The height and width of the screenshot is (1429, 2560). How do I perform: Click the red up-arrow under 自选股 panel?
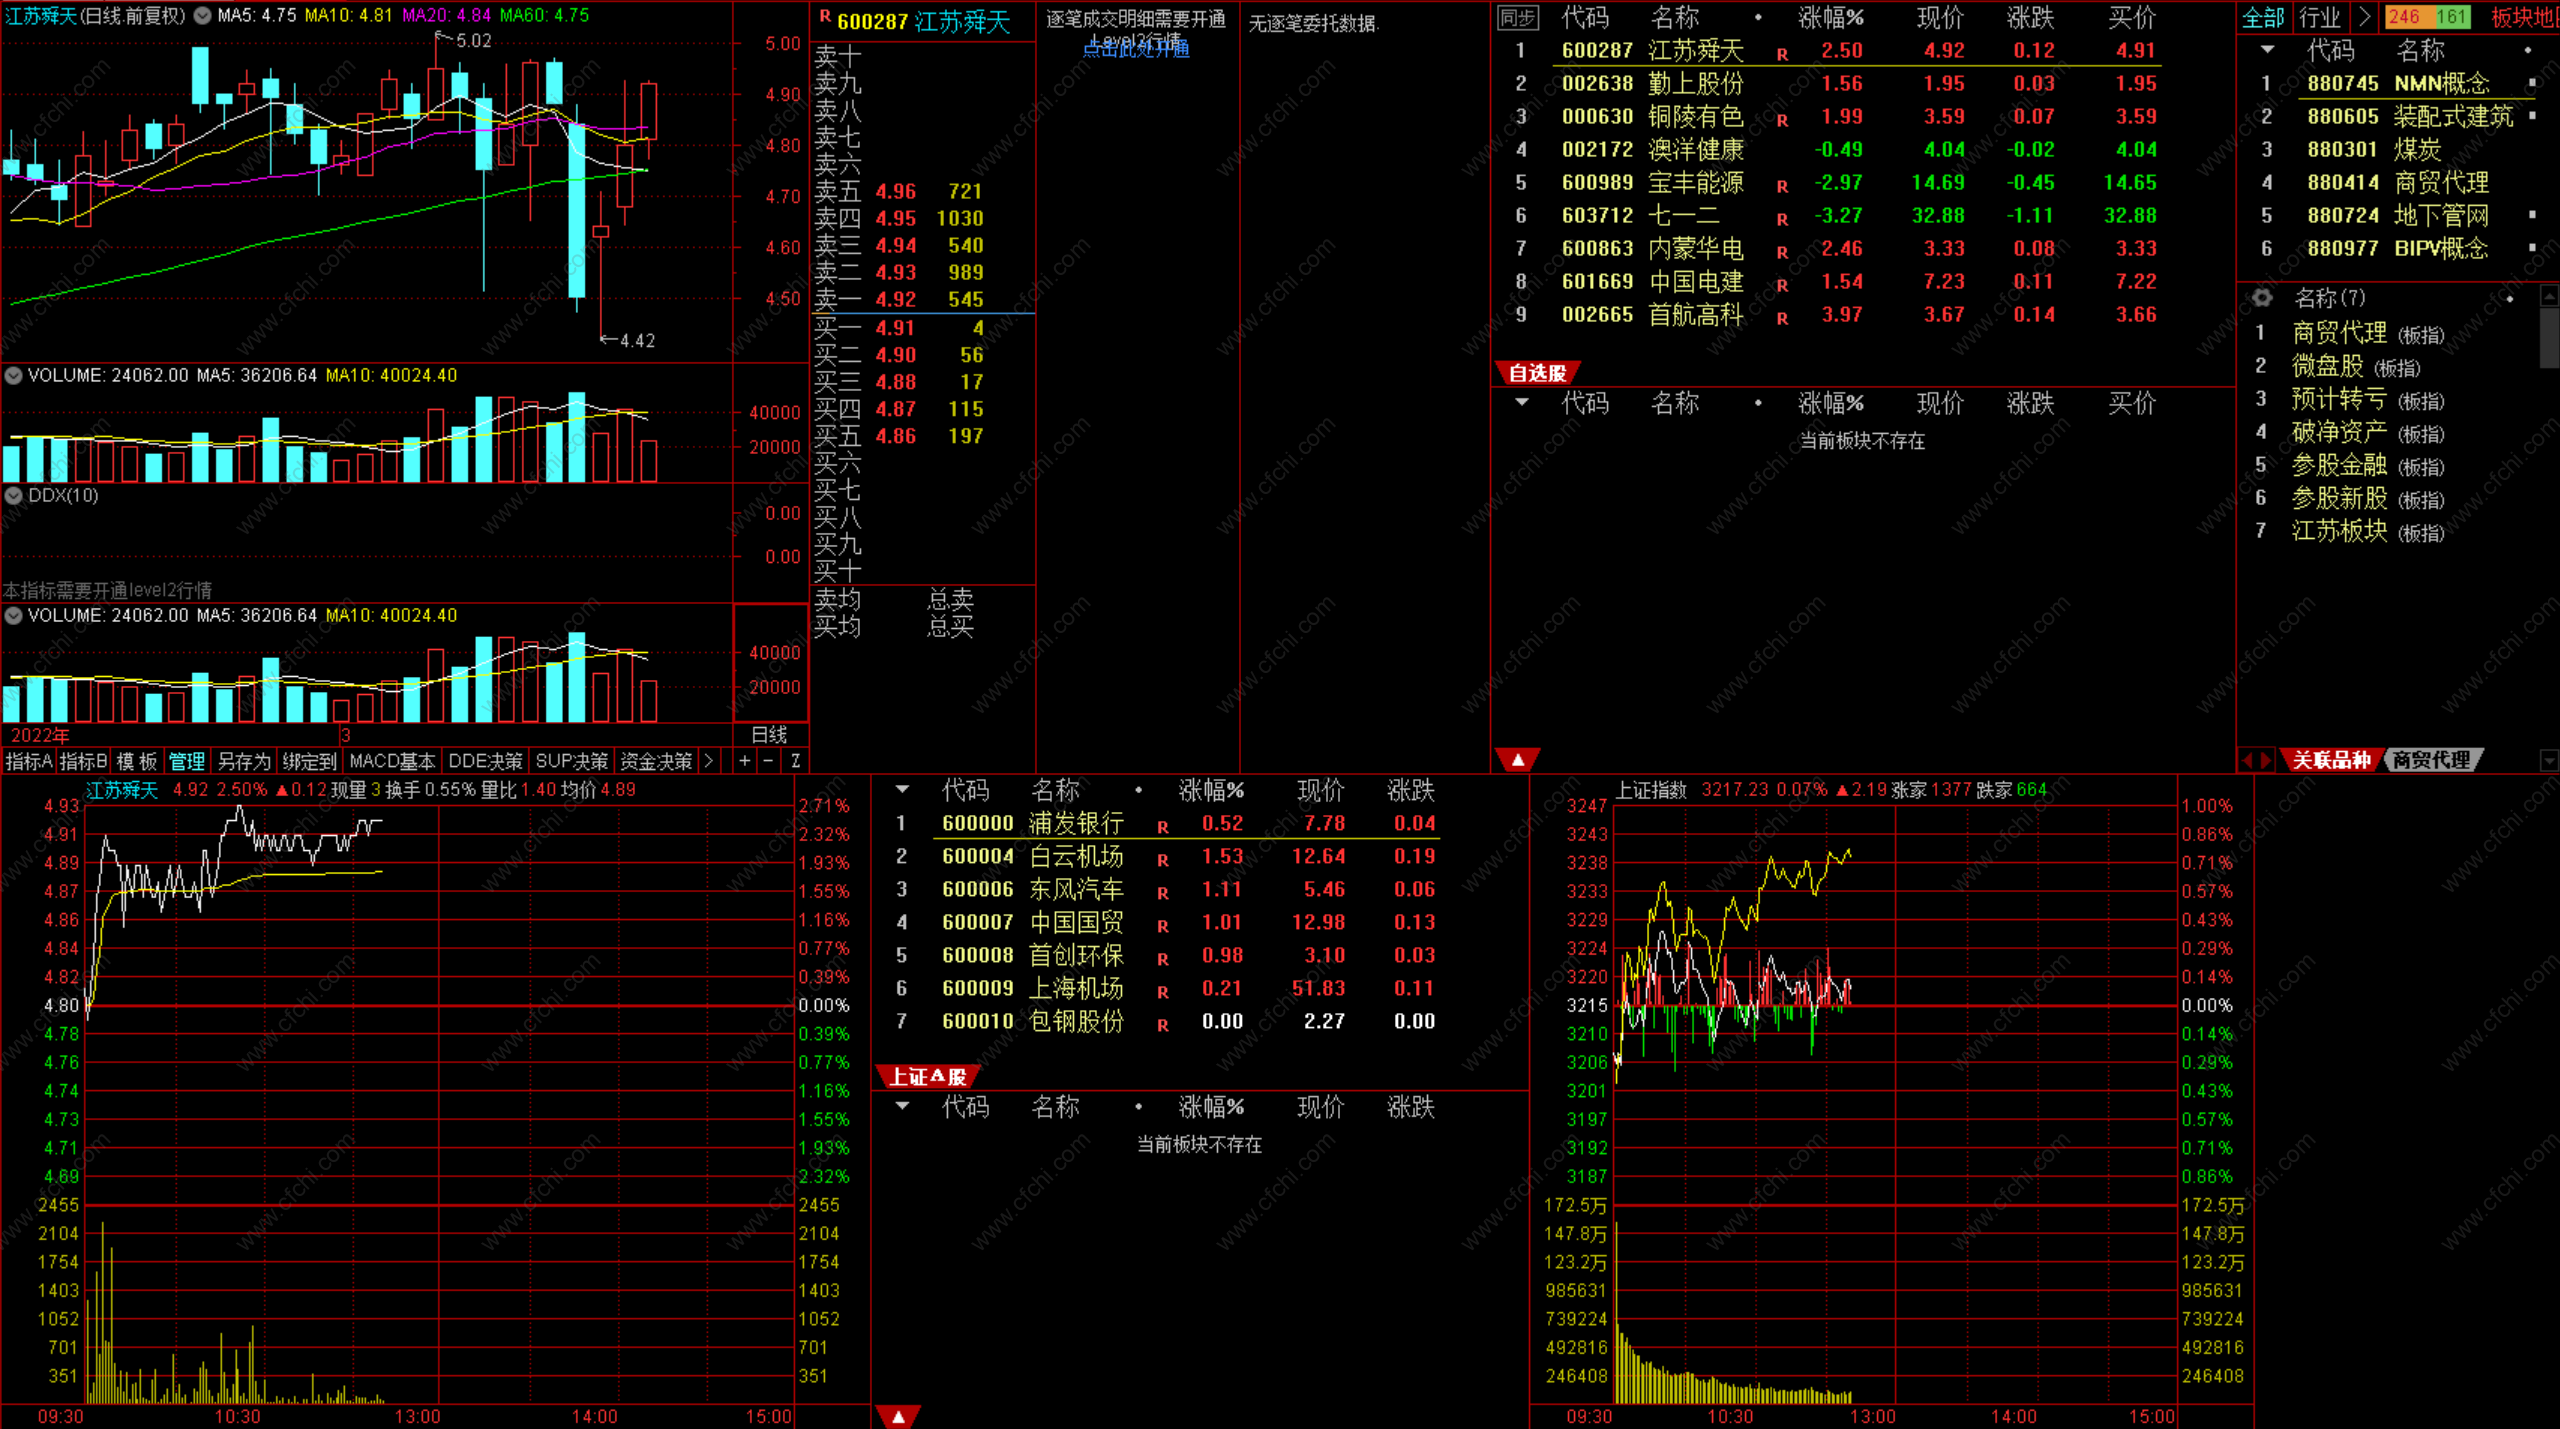click(1517, 760)
